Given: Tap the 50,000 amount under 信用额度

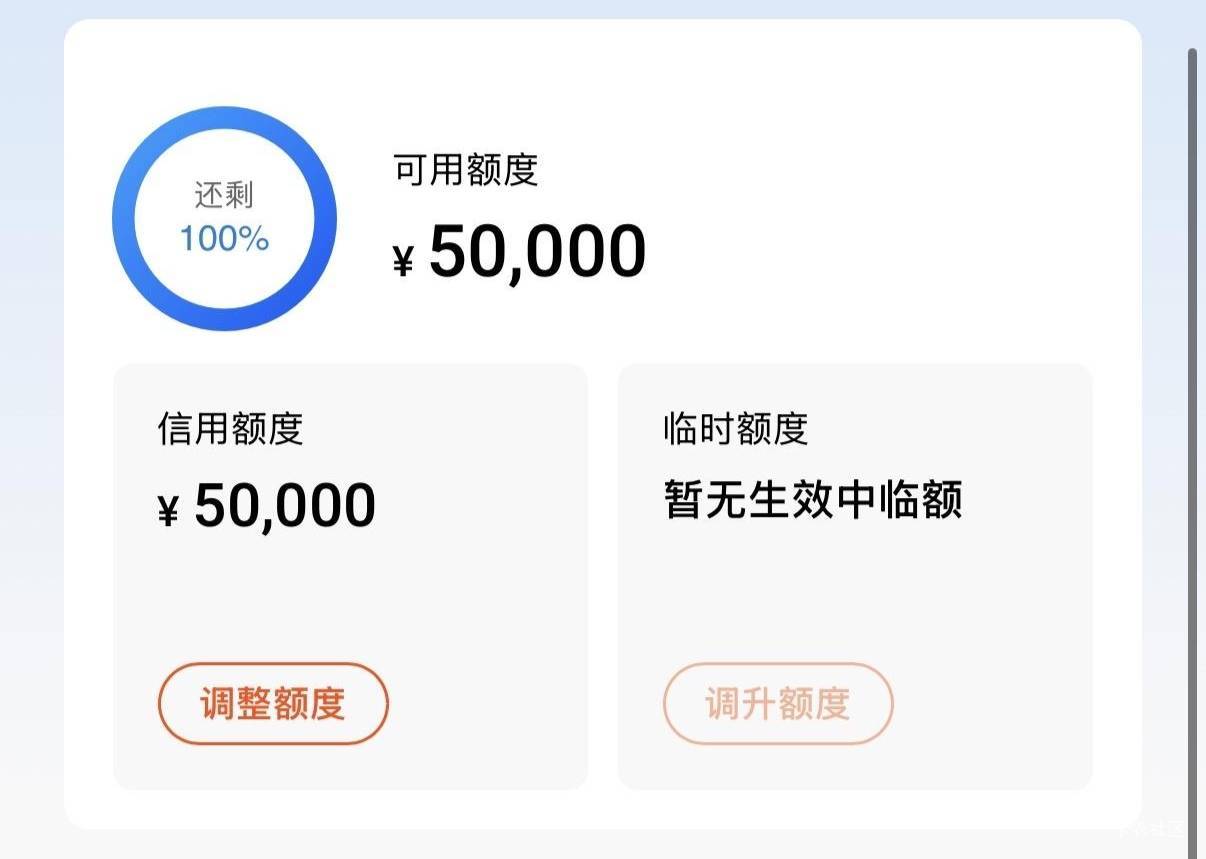Looking at the screenshot, I should click(285, 506).
